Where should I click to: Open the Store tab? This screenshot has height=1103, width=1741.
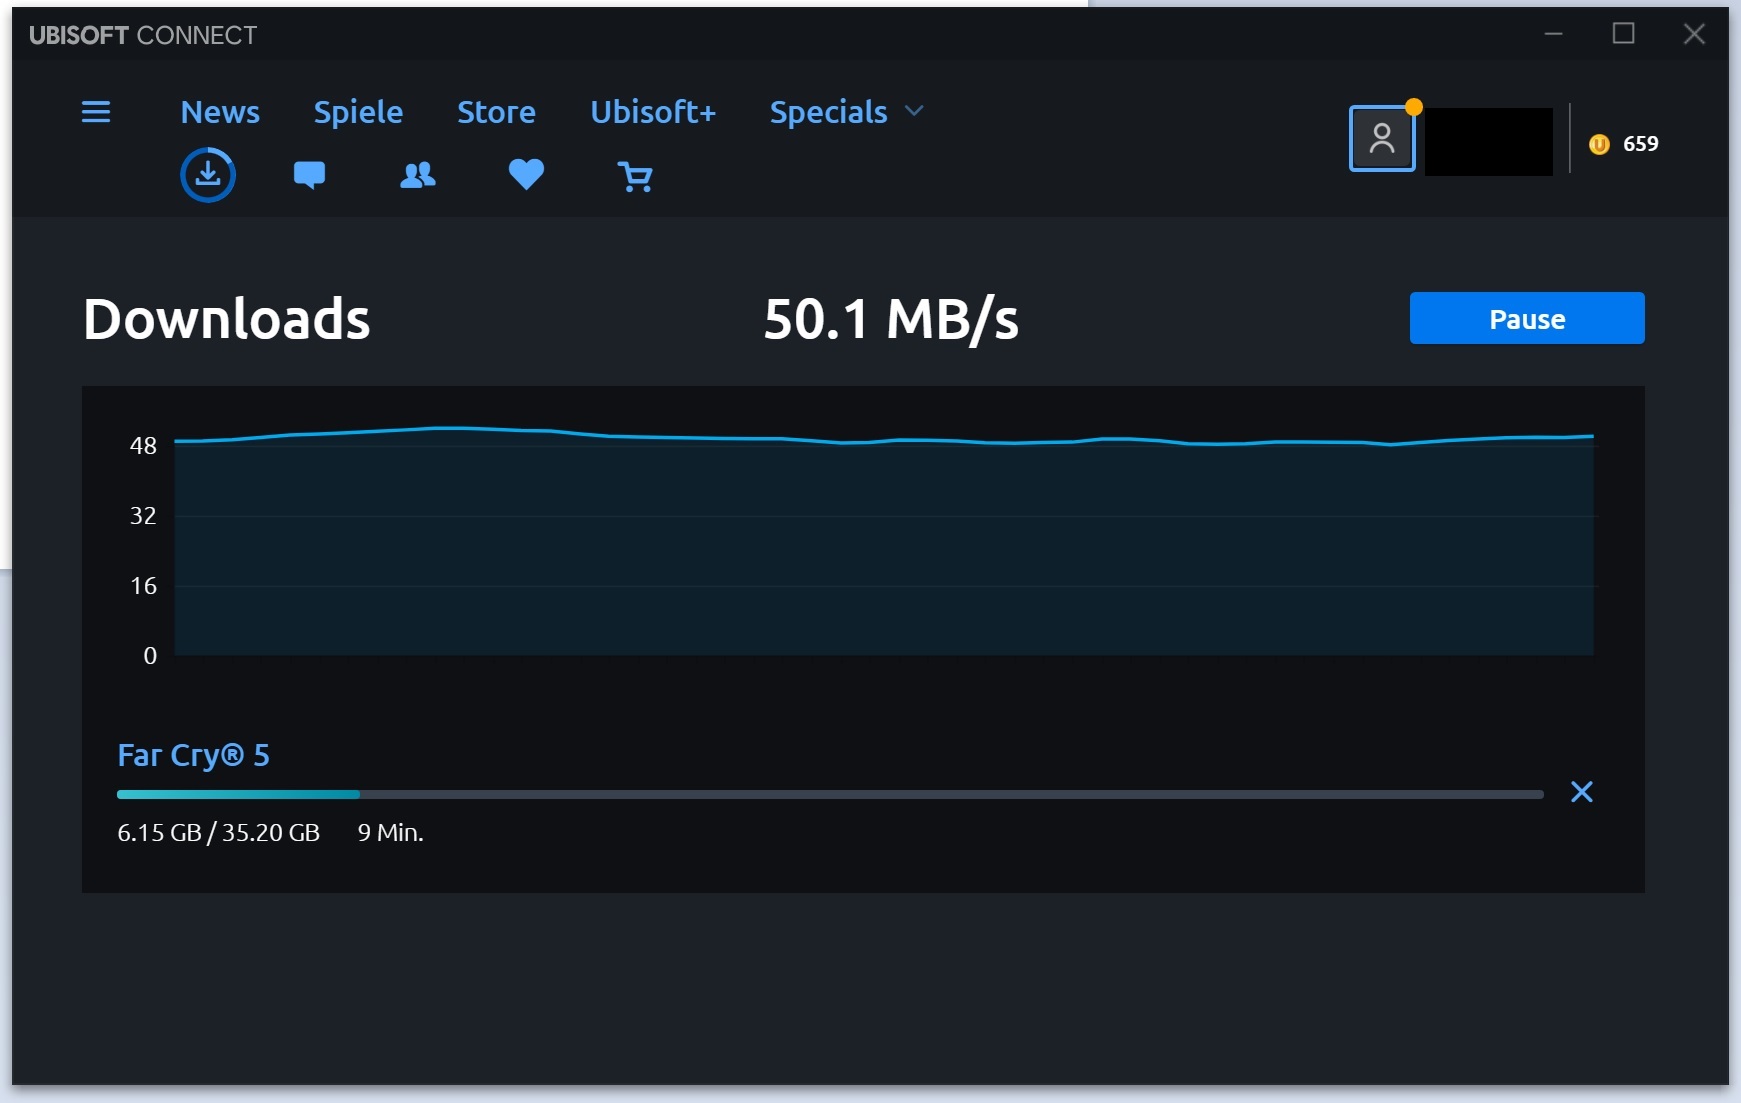coord(496,112)
